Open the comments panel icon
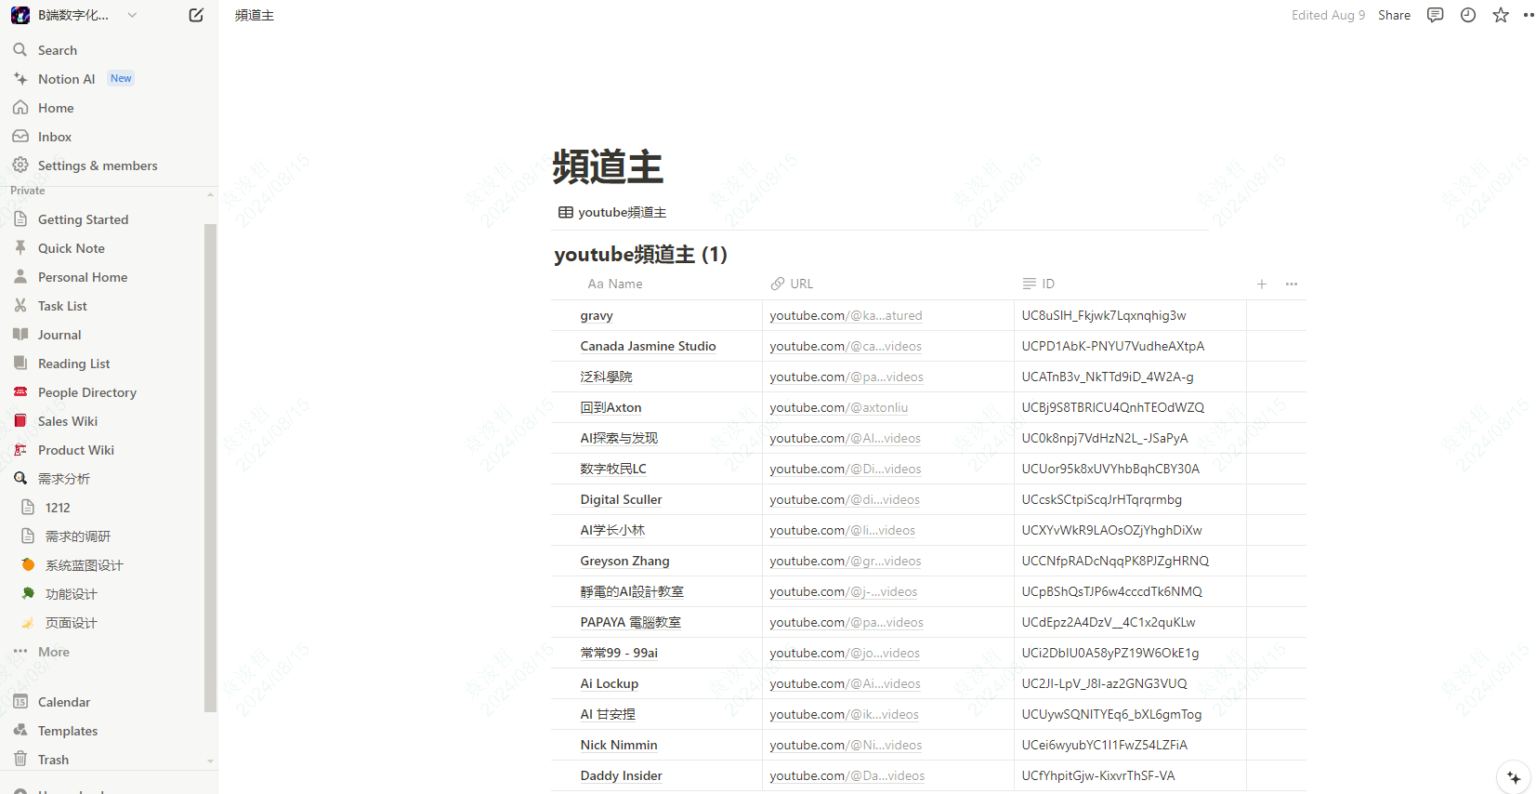Image resolution: width=1536 pixels, height=794 pixels. (x=1435, y=14)
